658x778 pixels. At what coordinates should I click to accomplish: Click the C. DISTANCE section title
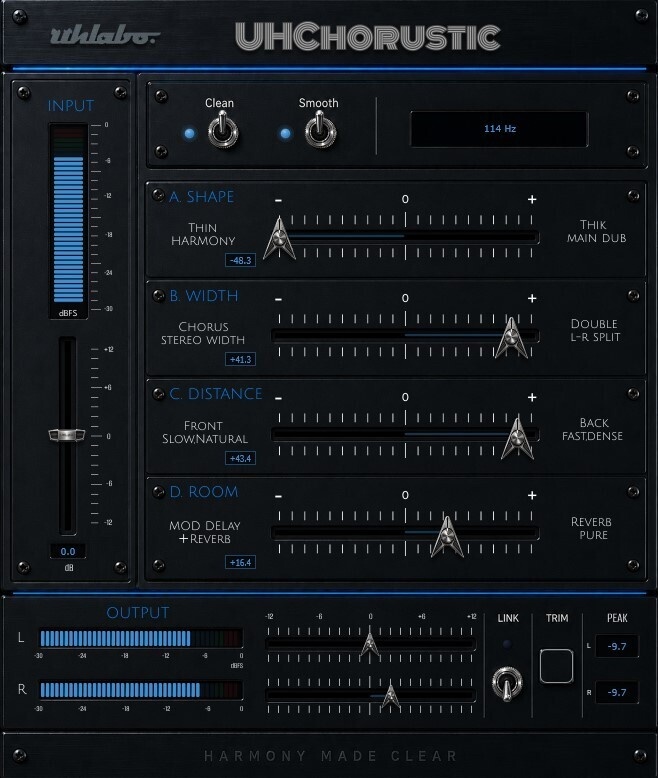[216, 394]
